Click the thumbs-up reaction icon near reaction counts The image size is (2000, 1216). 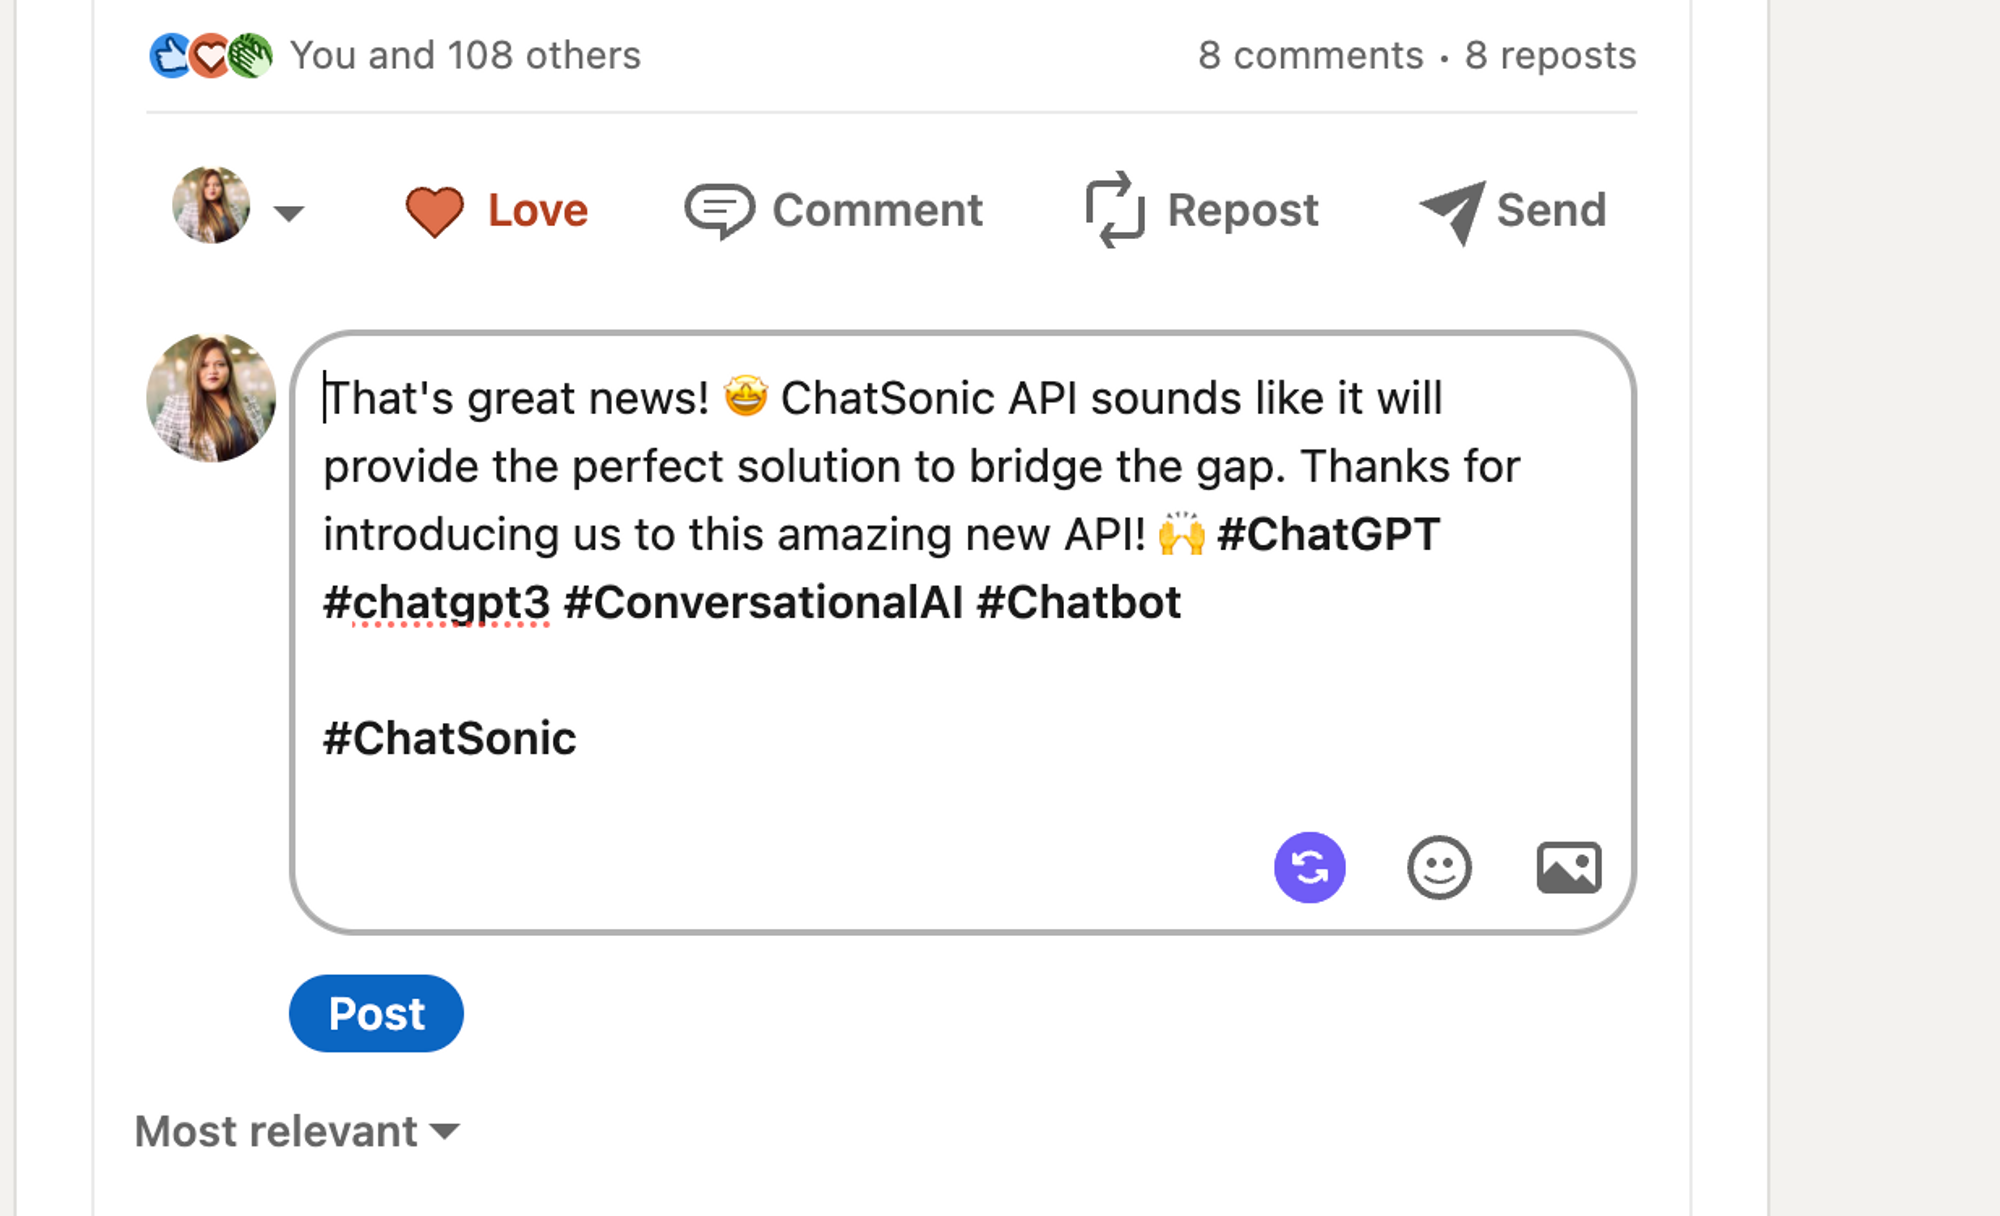pos(170,55)
